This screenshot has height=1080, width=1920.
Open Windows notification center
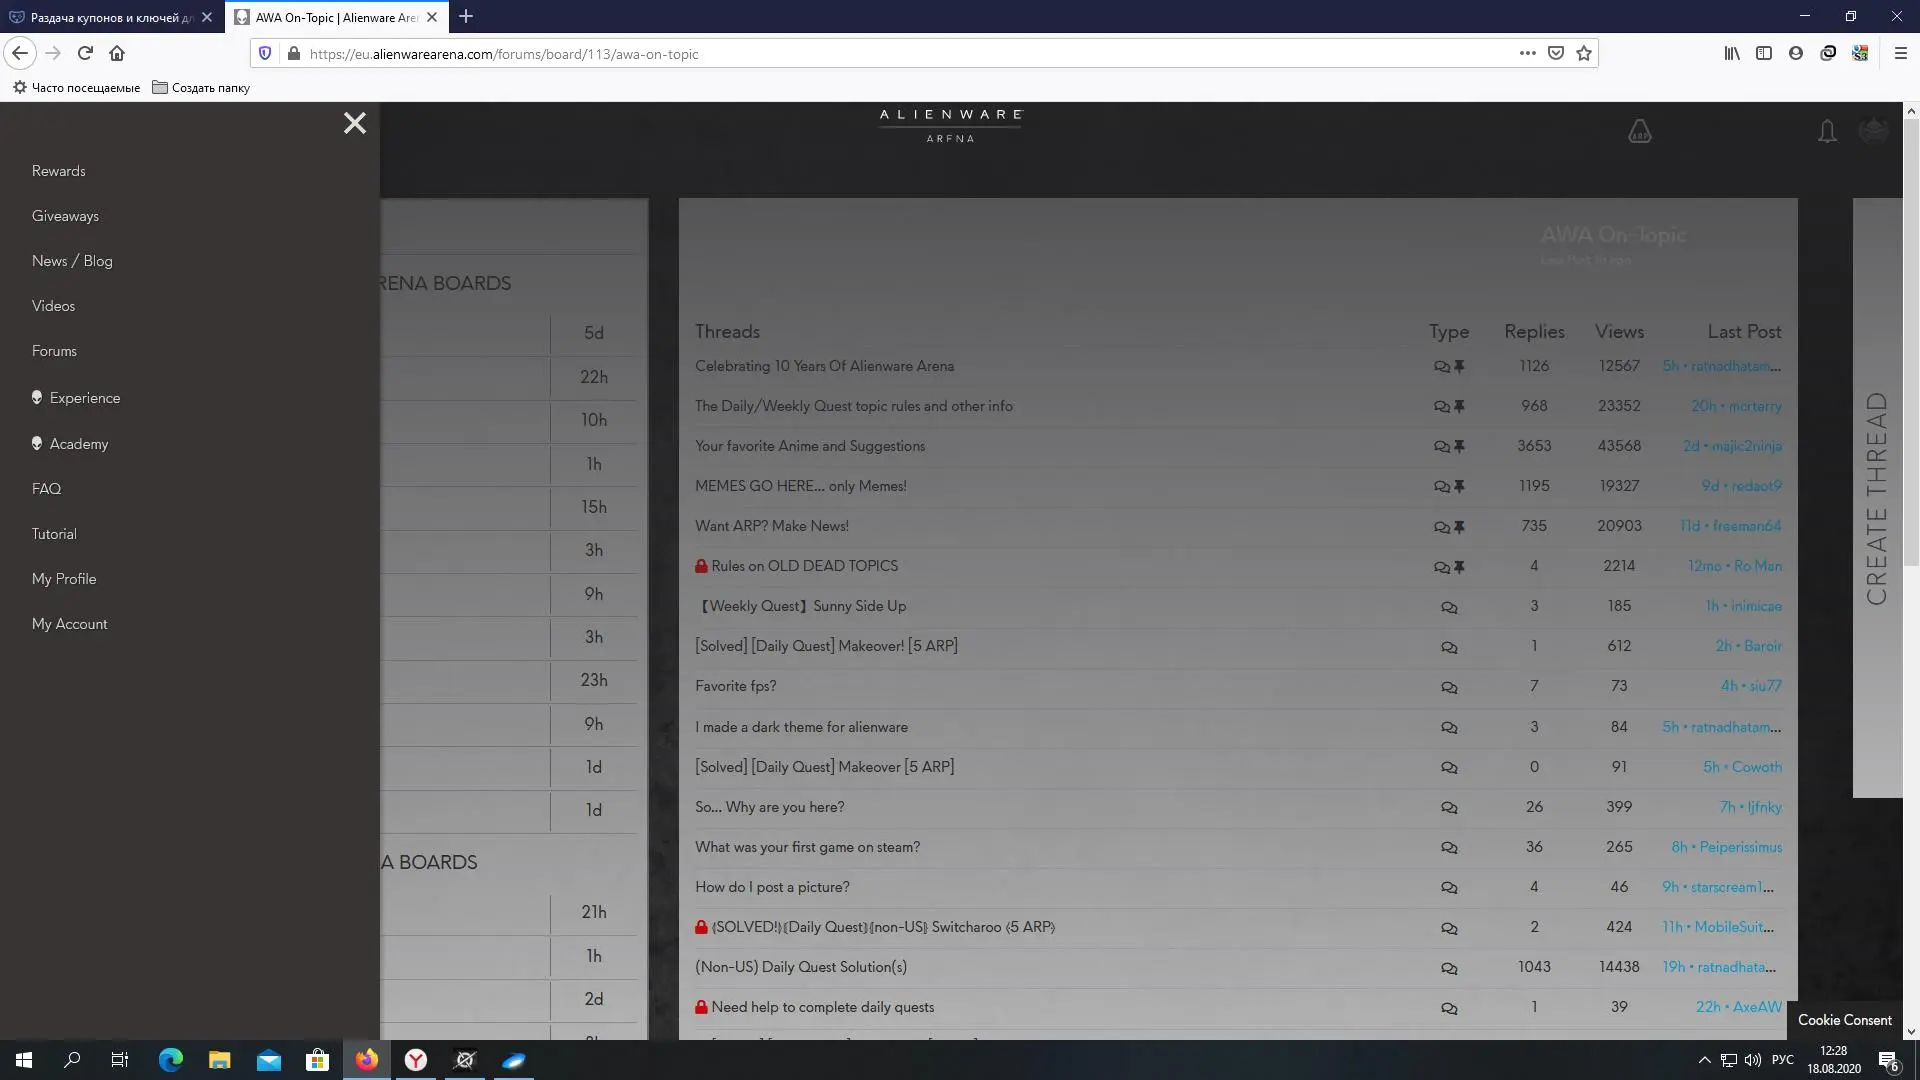1889,1060
